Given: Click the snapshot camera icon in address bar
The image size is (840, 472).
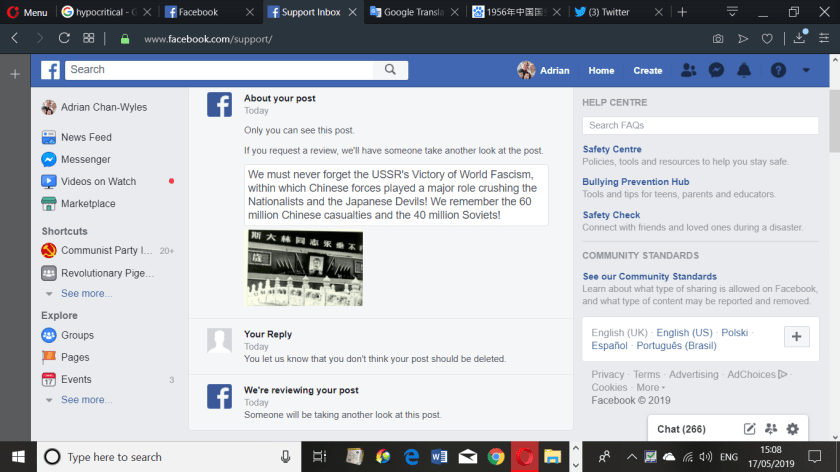Looking at the screenshot, I should 718,39.
